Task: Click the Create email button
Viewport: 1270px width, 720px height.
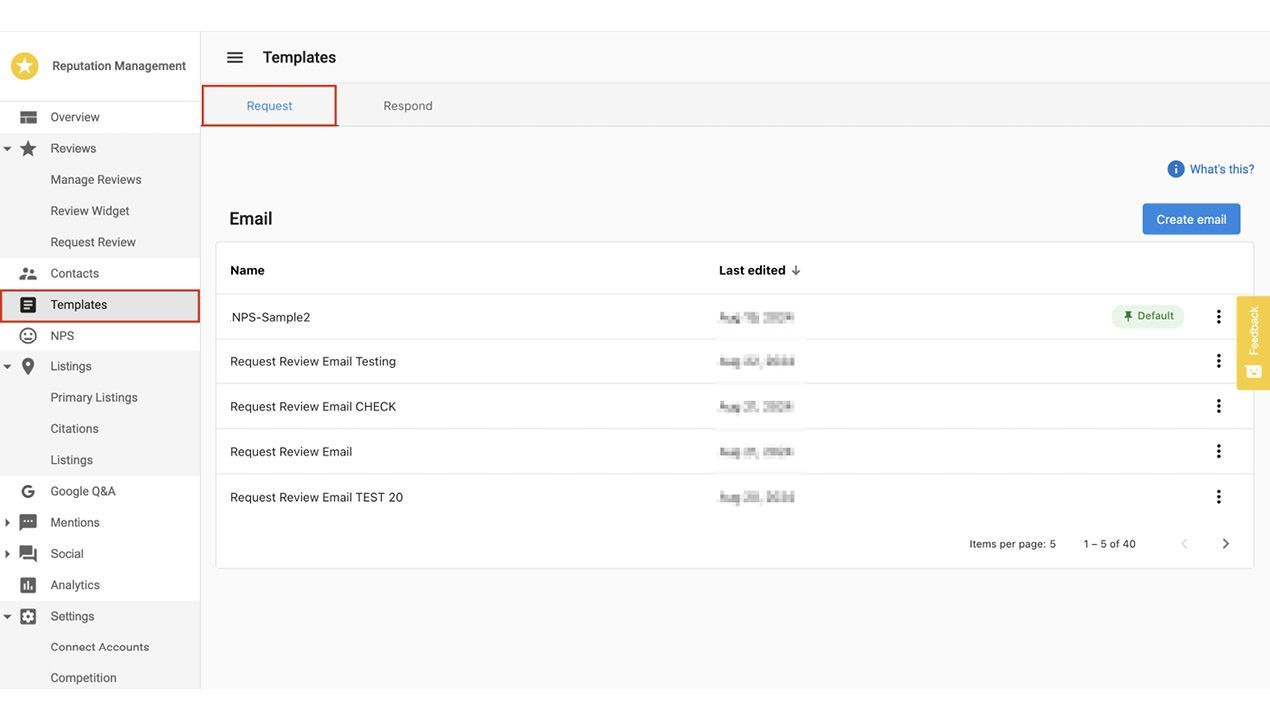Action: tap(1191, 219)
